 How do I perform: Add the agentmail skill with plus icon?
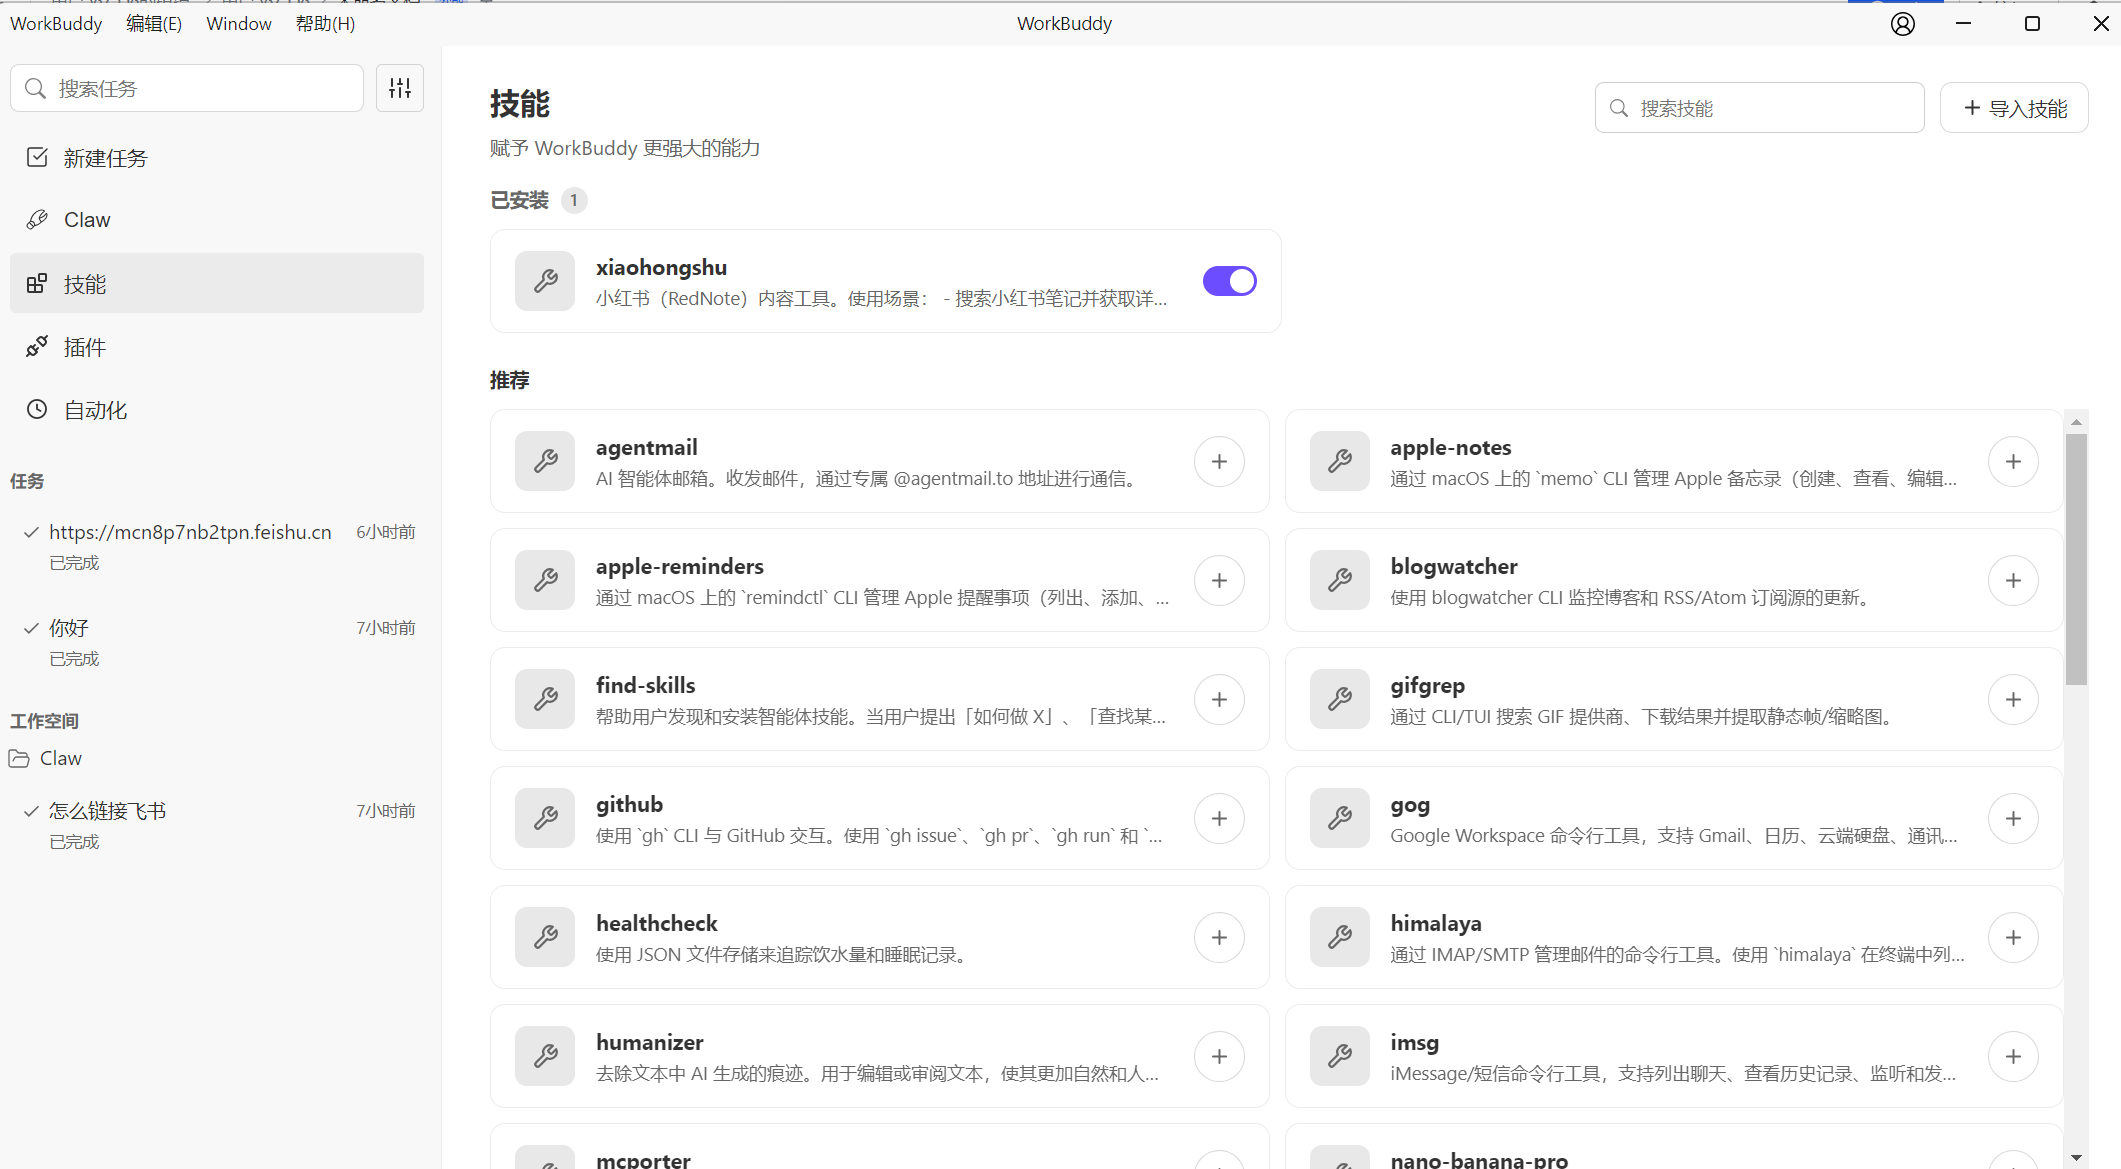click(x=1219, y=461)
